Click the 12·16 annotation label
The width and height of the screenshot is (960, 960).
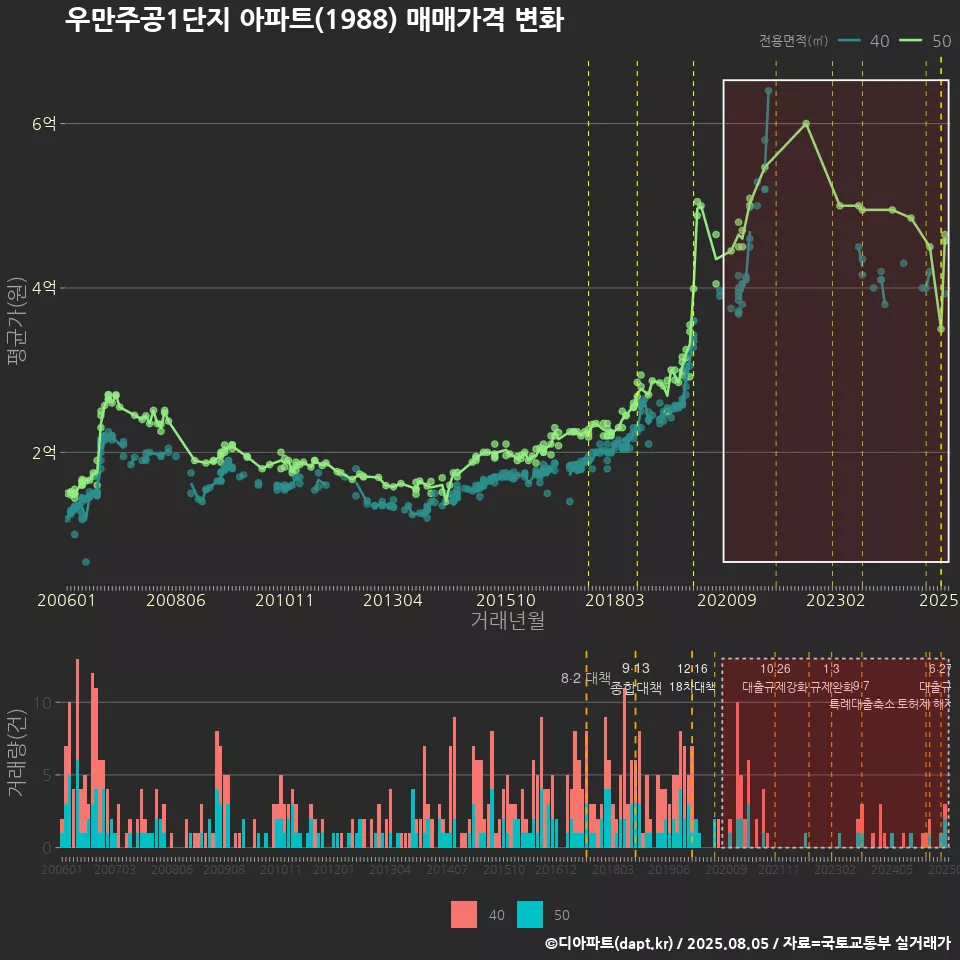pyautogui.click(x=692, y=669)
